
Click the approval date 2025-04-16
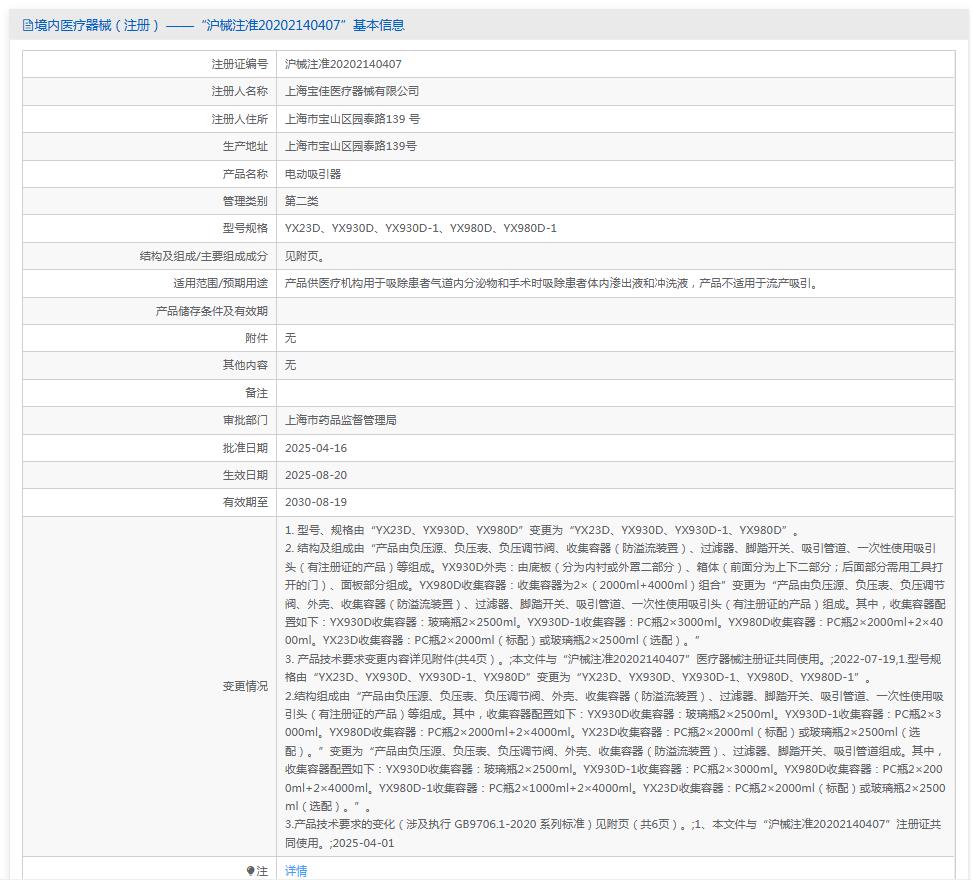(x=316, y=448)
